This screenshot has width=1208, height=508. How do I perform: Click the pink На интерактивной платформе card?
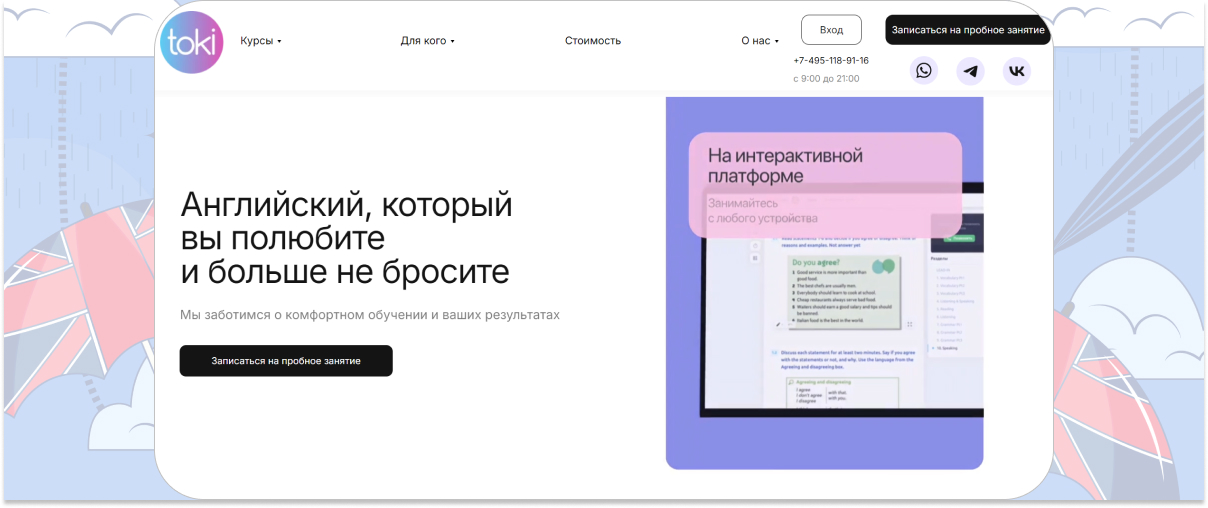click(x=825, y=166)
